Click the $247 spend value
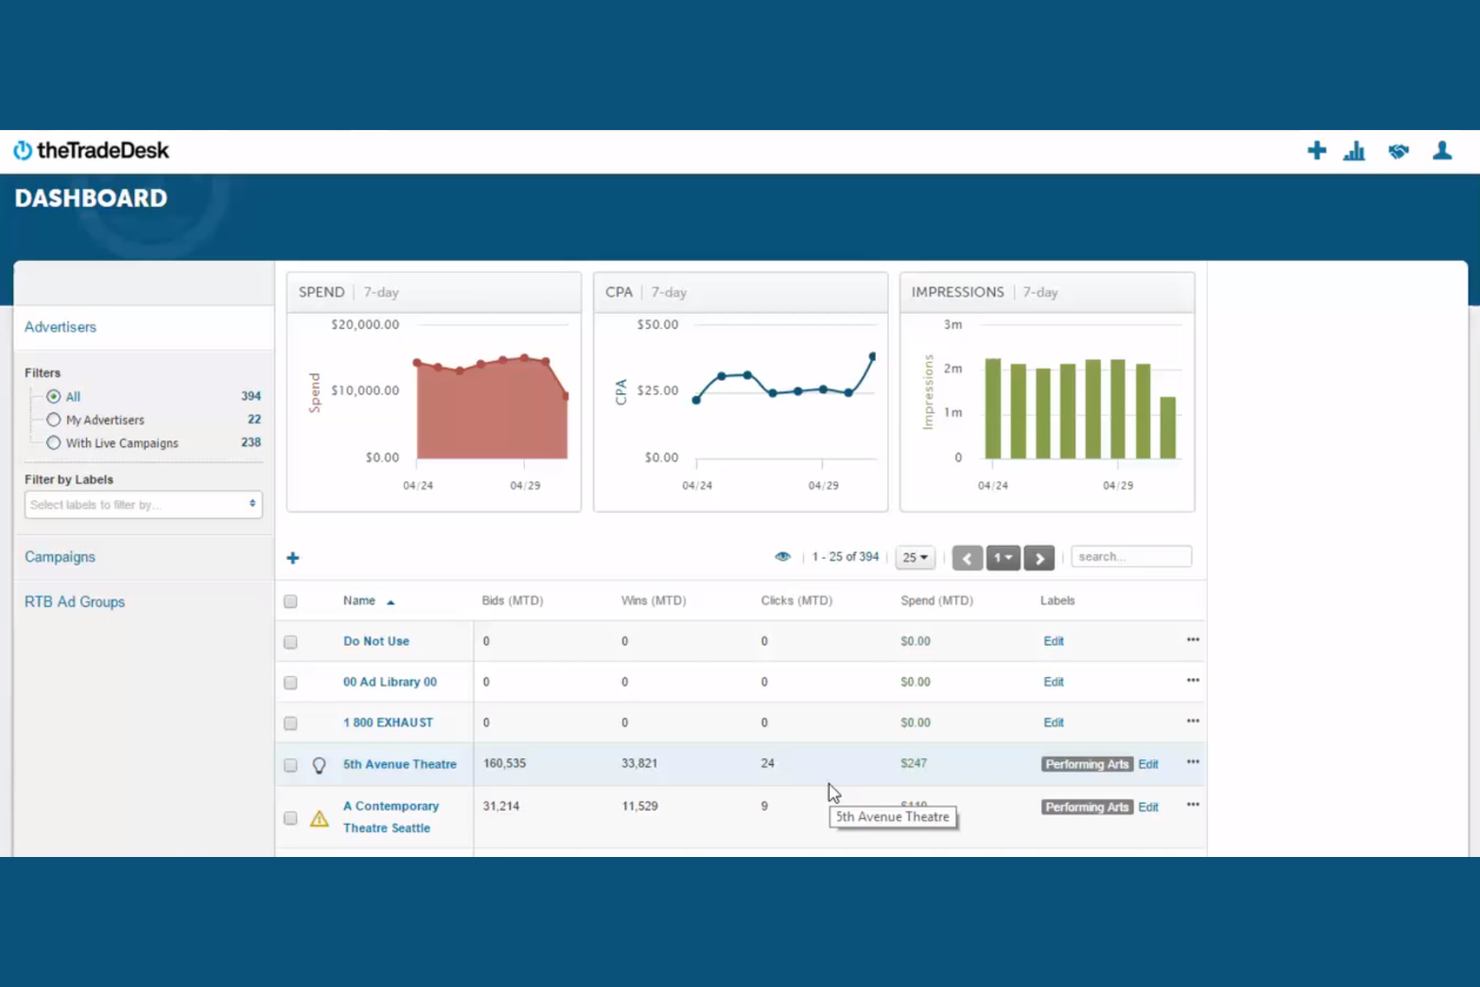 pyautogui.click(x=913, y=763)
